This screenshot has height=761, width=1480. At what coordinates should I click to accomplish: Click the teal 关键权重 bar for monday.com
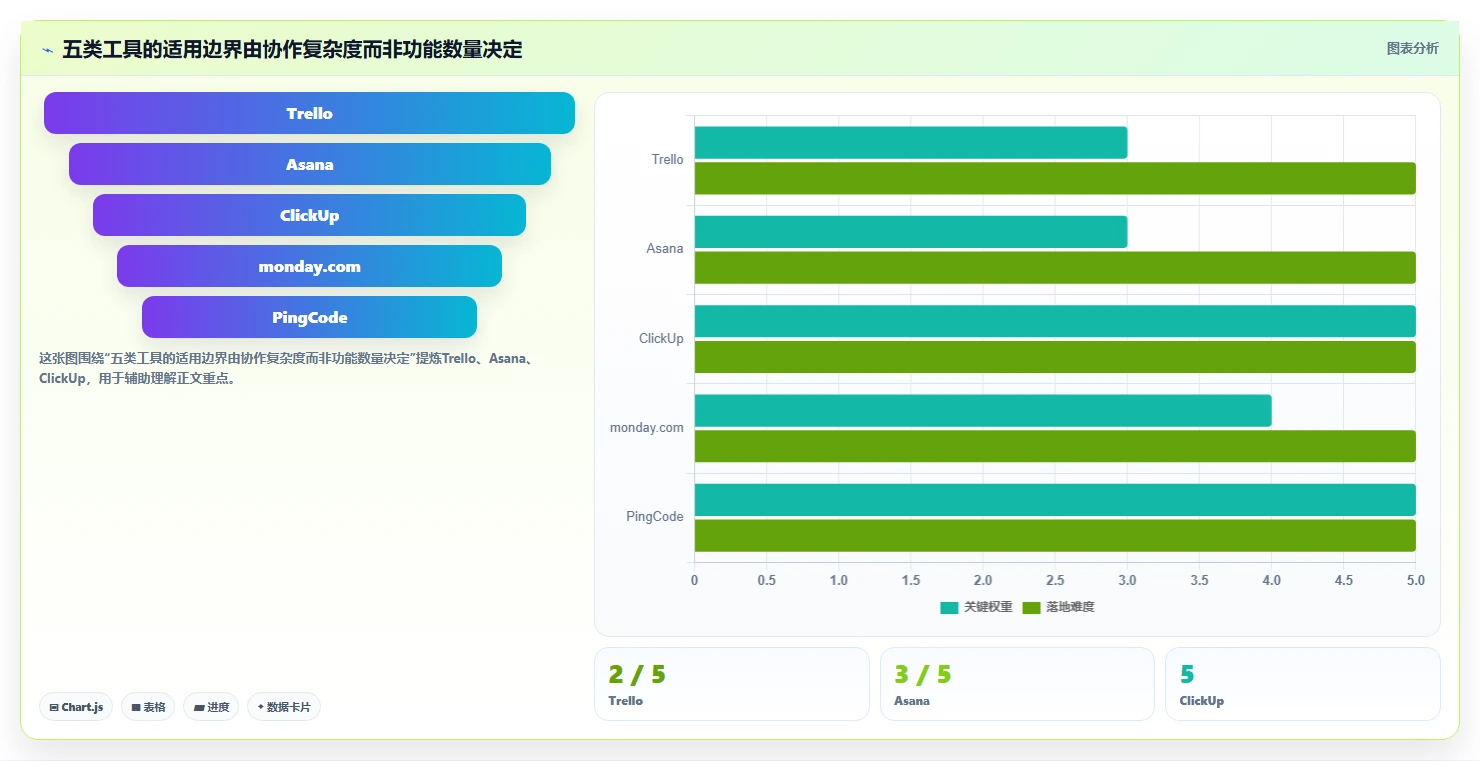(x=983, y=410)
